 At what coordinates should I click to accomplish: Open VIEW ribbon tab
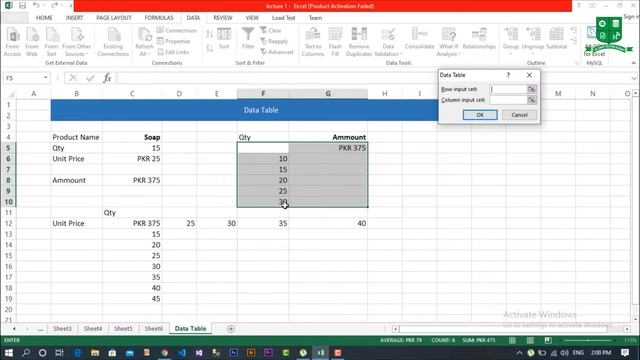click(x=252, y=18)
